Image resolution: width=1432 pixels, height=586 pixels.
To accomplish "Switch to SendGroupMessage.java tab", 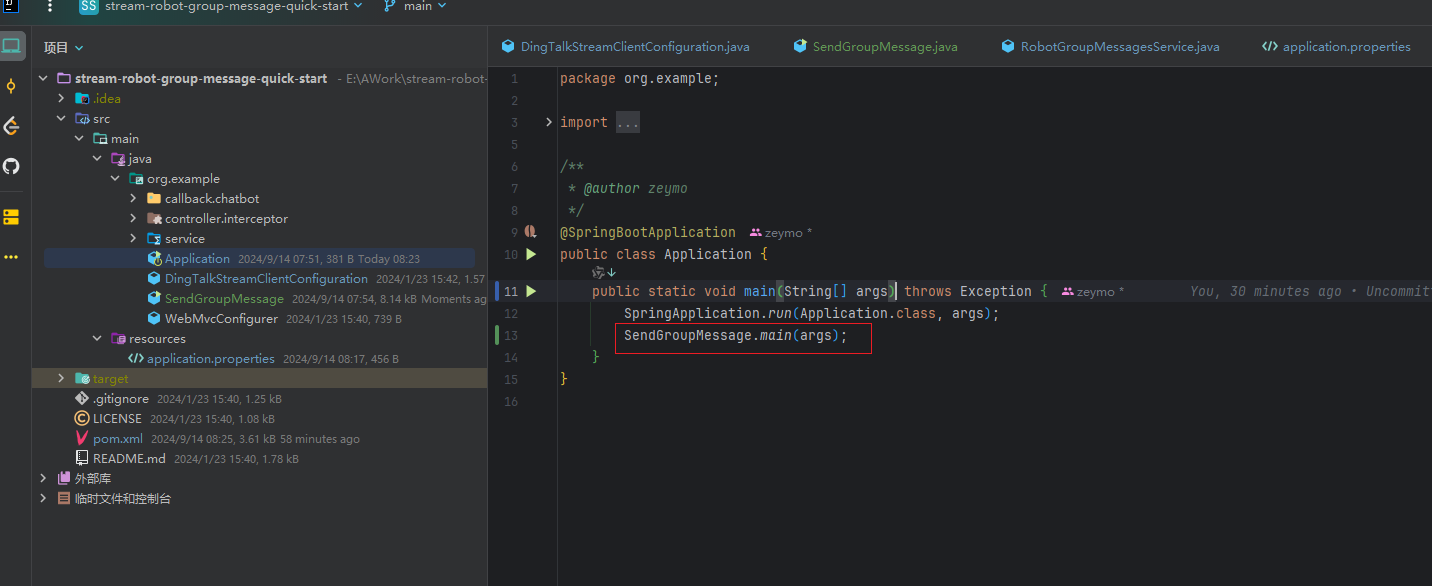I will [875, 47].
